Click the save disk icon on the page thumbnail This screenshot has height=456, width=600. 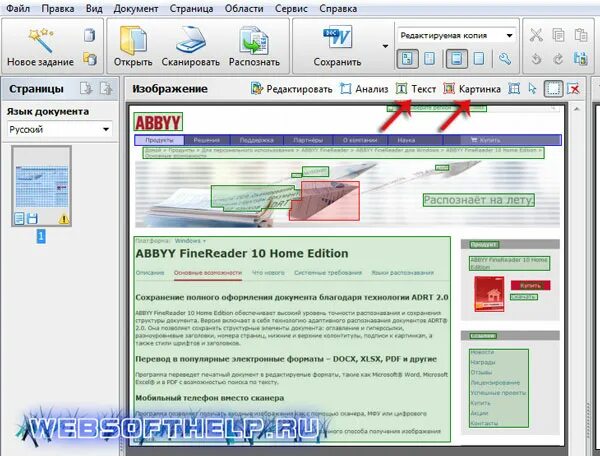coord(33,219)
